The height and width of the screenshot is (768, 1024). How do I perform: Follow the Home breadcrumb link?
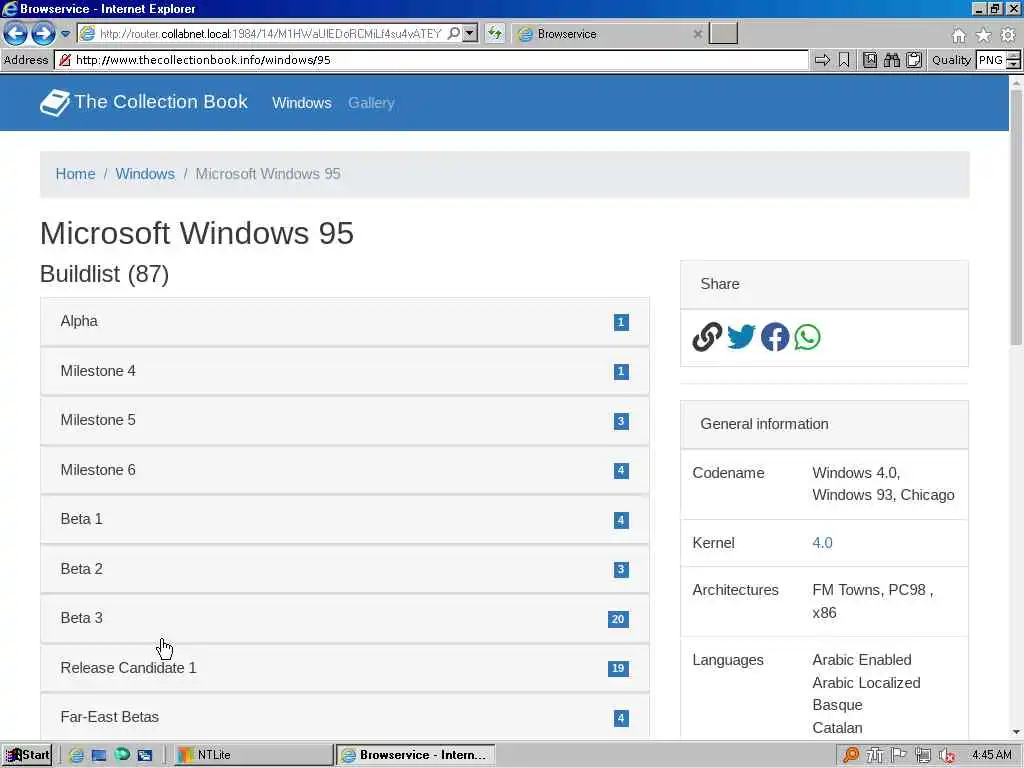(x=75, y=174)
